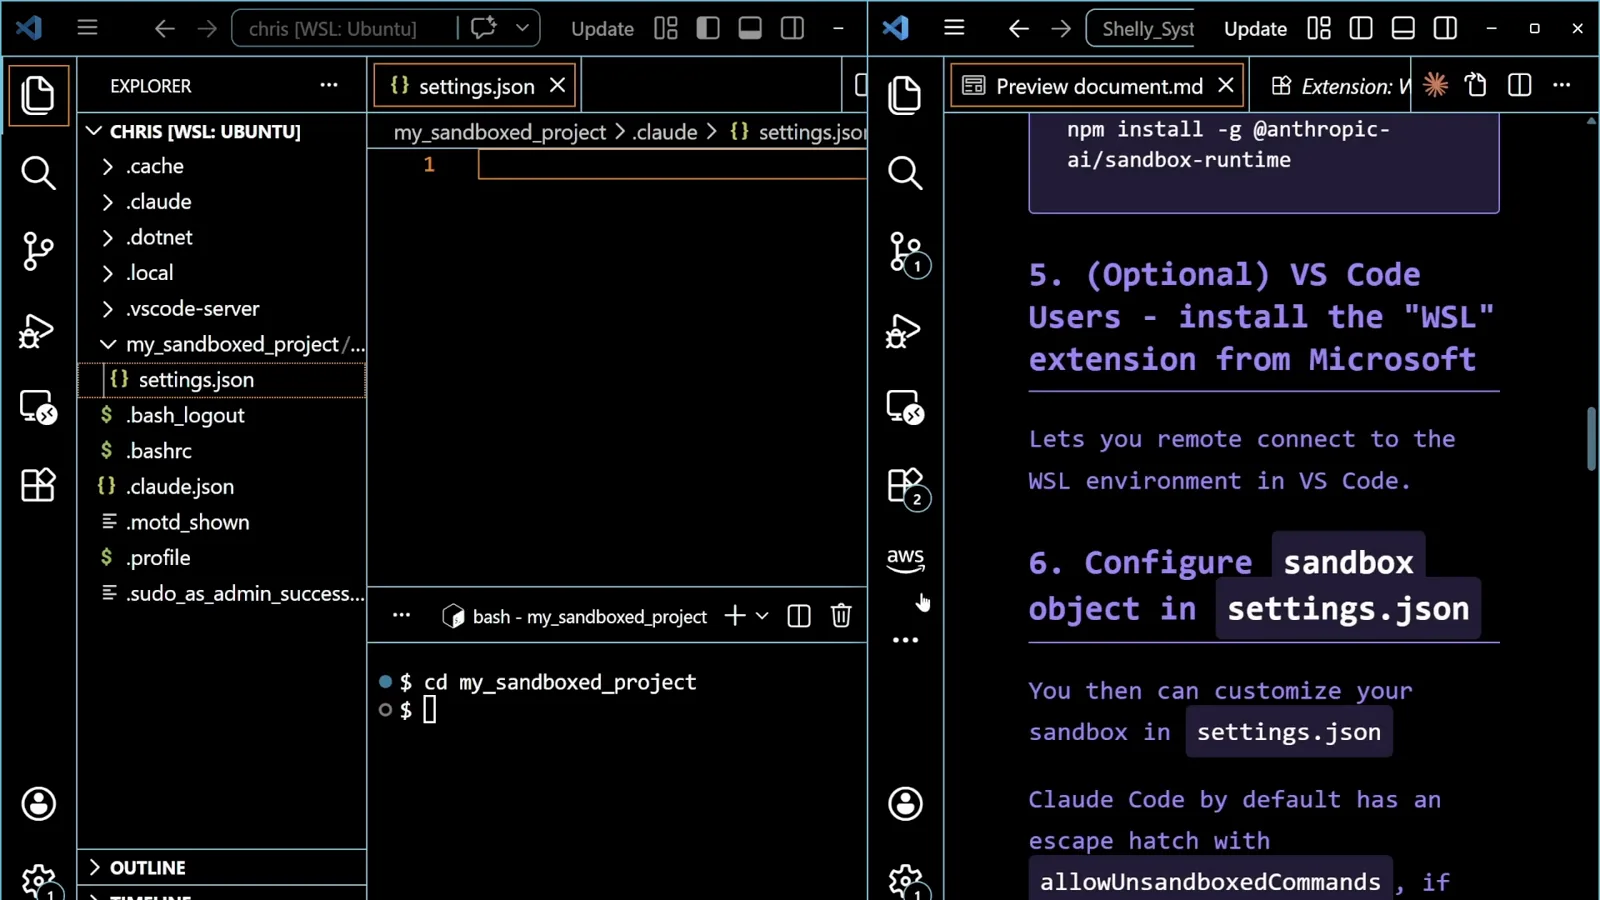Open .bashrc file in Explorer
The width and height of the screenshot is (1600, 900).
[222, 451]
